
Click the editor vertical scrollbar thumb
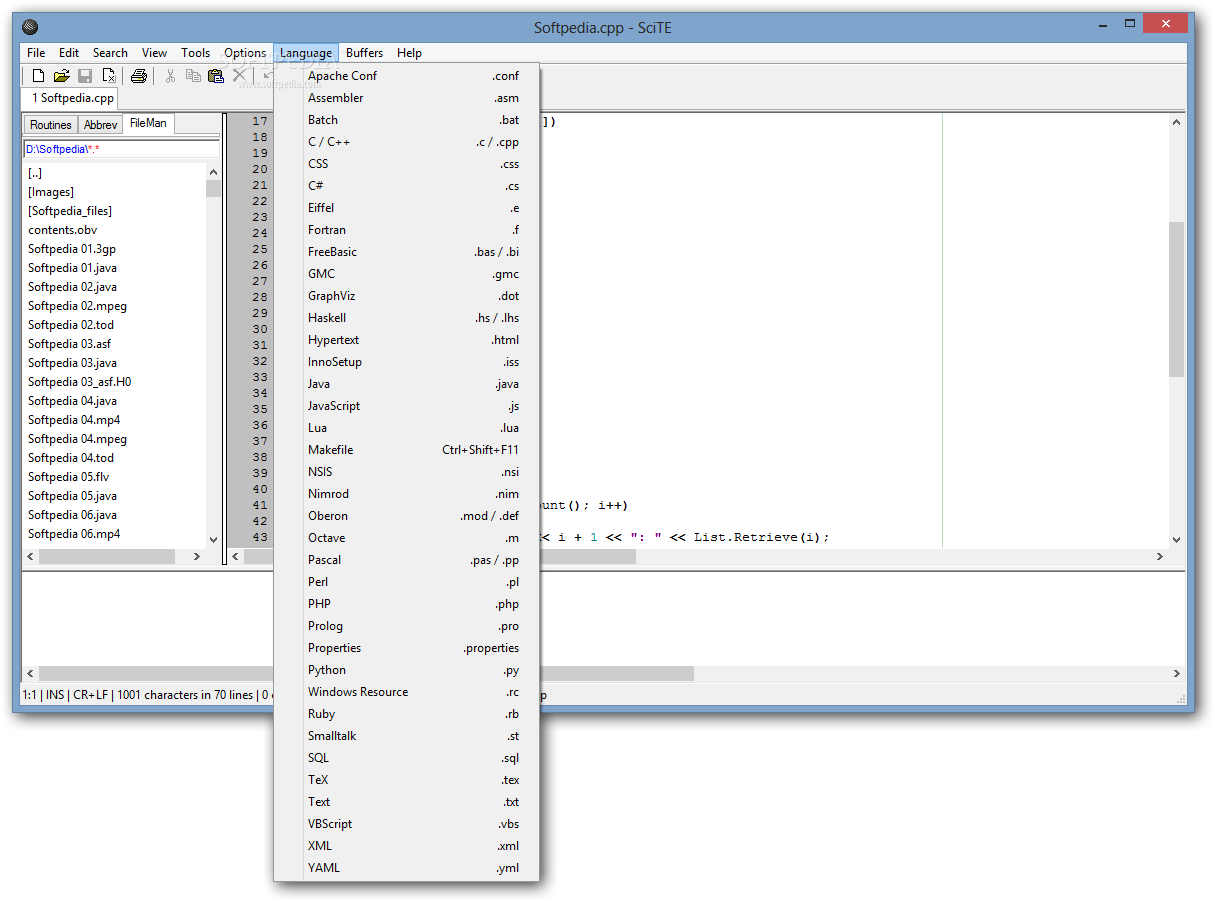(x=1177, y=300)
